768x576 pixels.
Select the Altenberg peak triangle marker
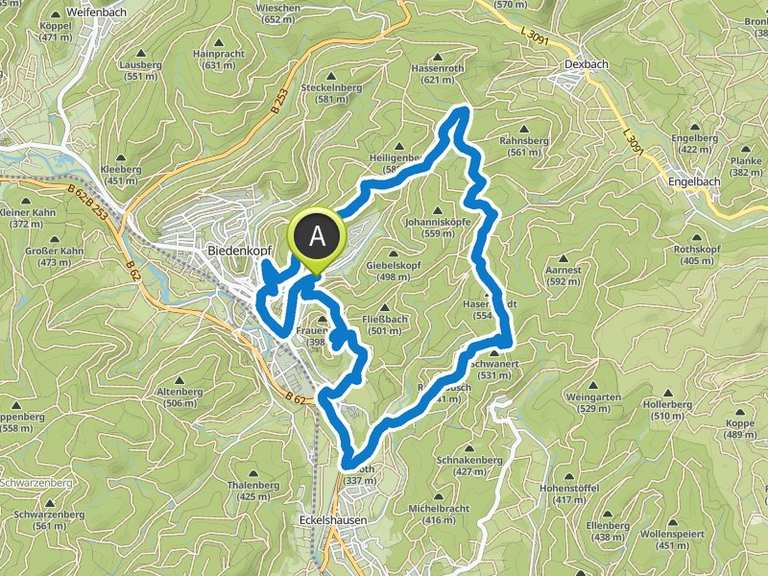(179, 381)
